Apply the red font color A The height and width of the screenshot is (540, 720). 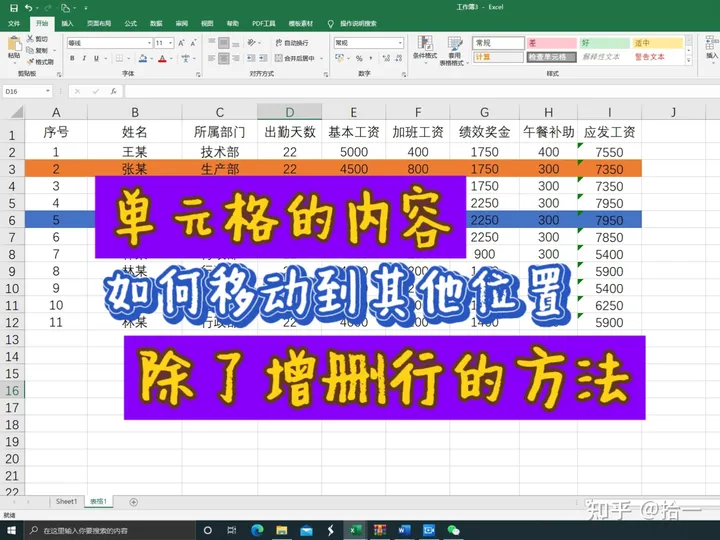pyautogui.click(x=162, y=58)
